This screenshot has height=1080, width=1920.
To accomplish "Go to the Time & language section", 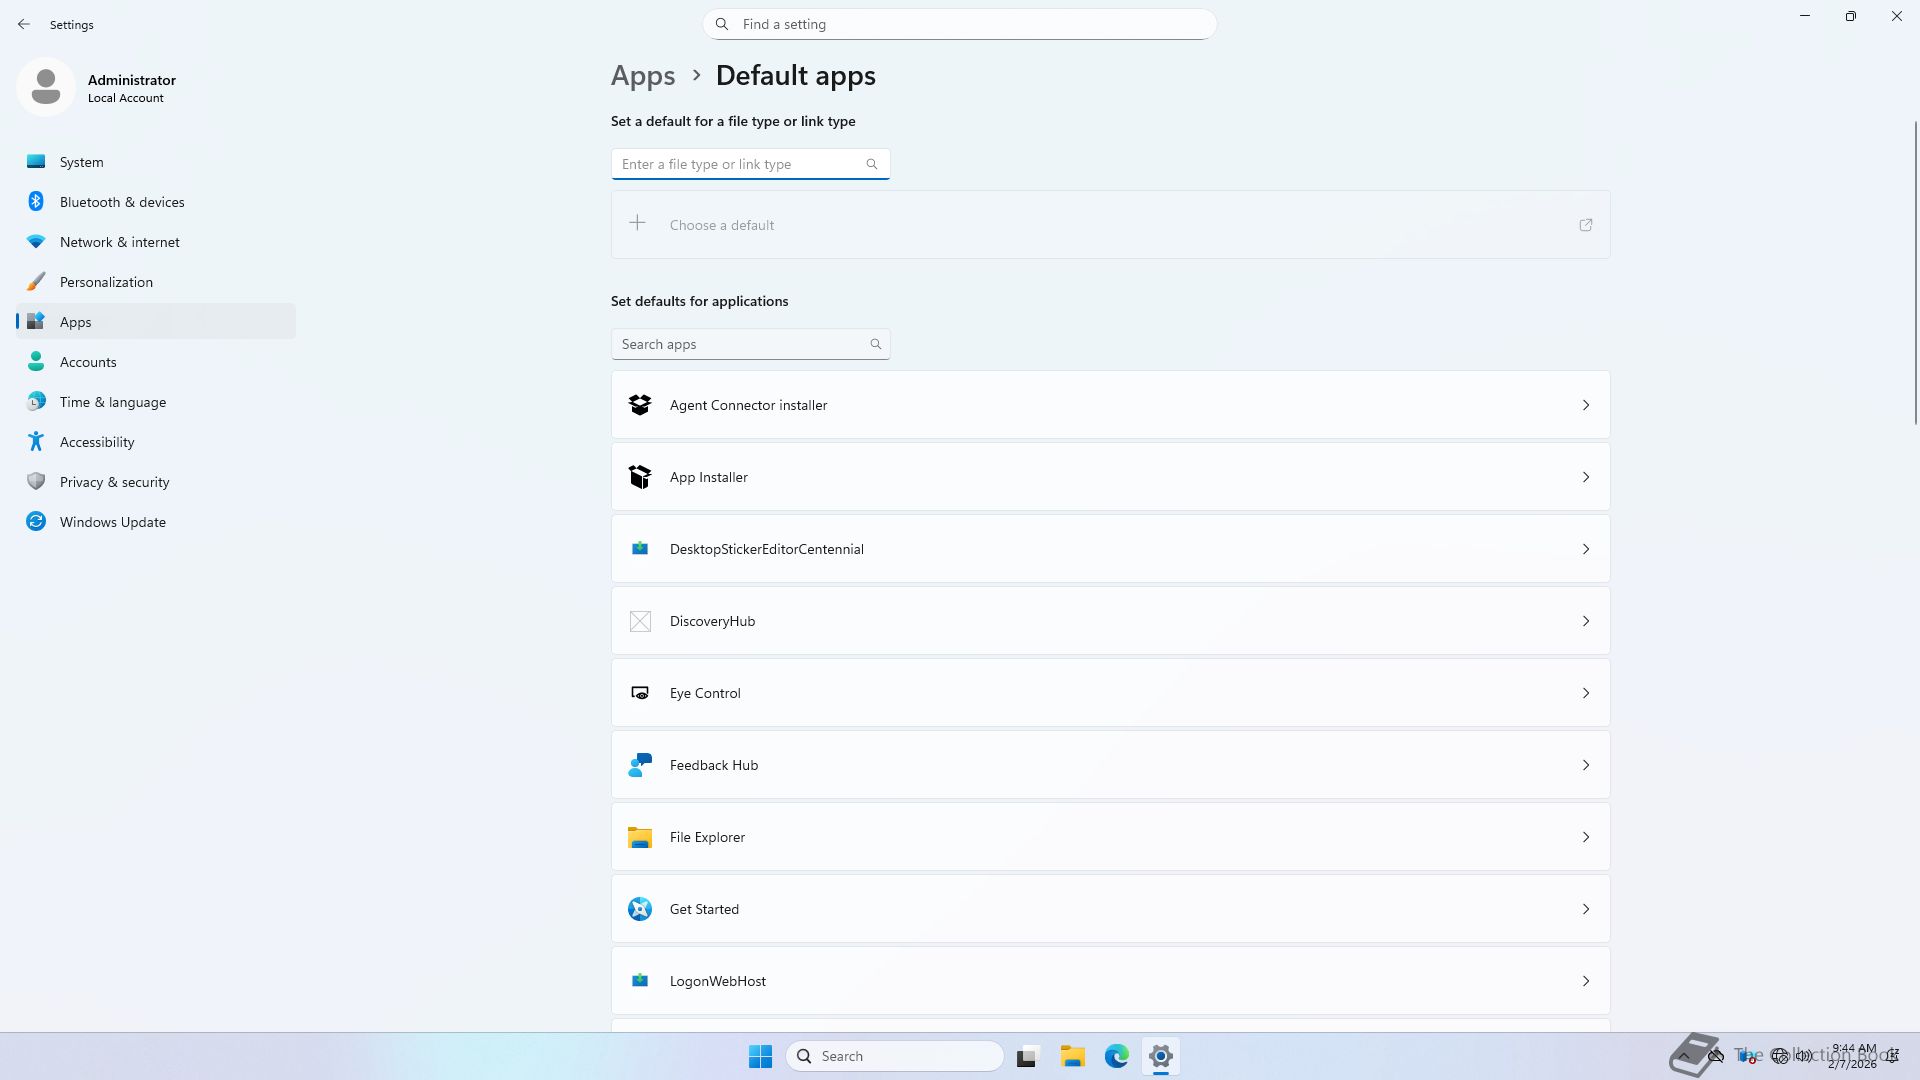I will (x=112, y=402).
